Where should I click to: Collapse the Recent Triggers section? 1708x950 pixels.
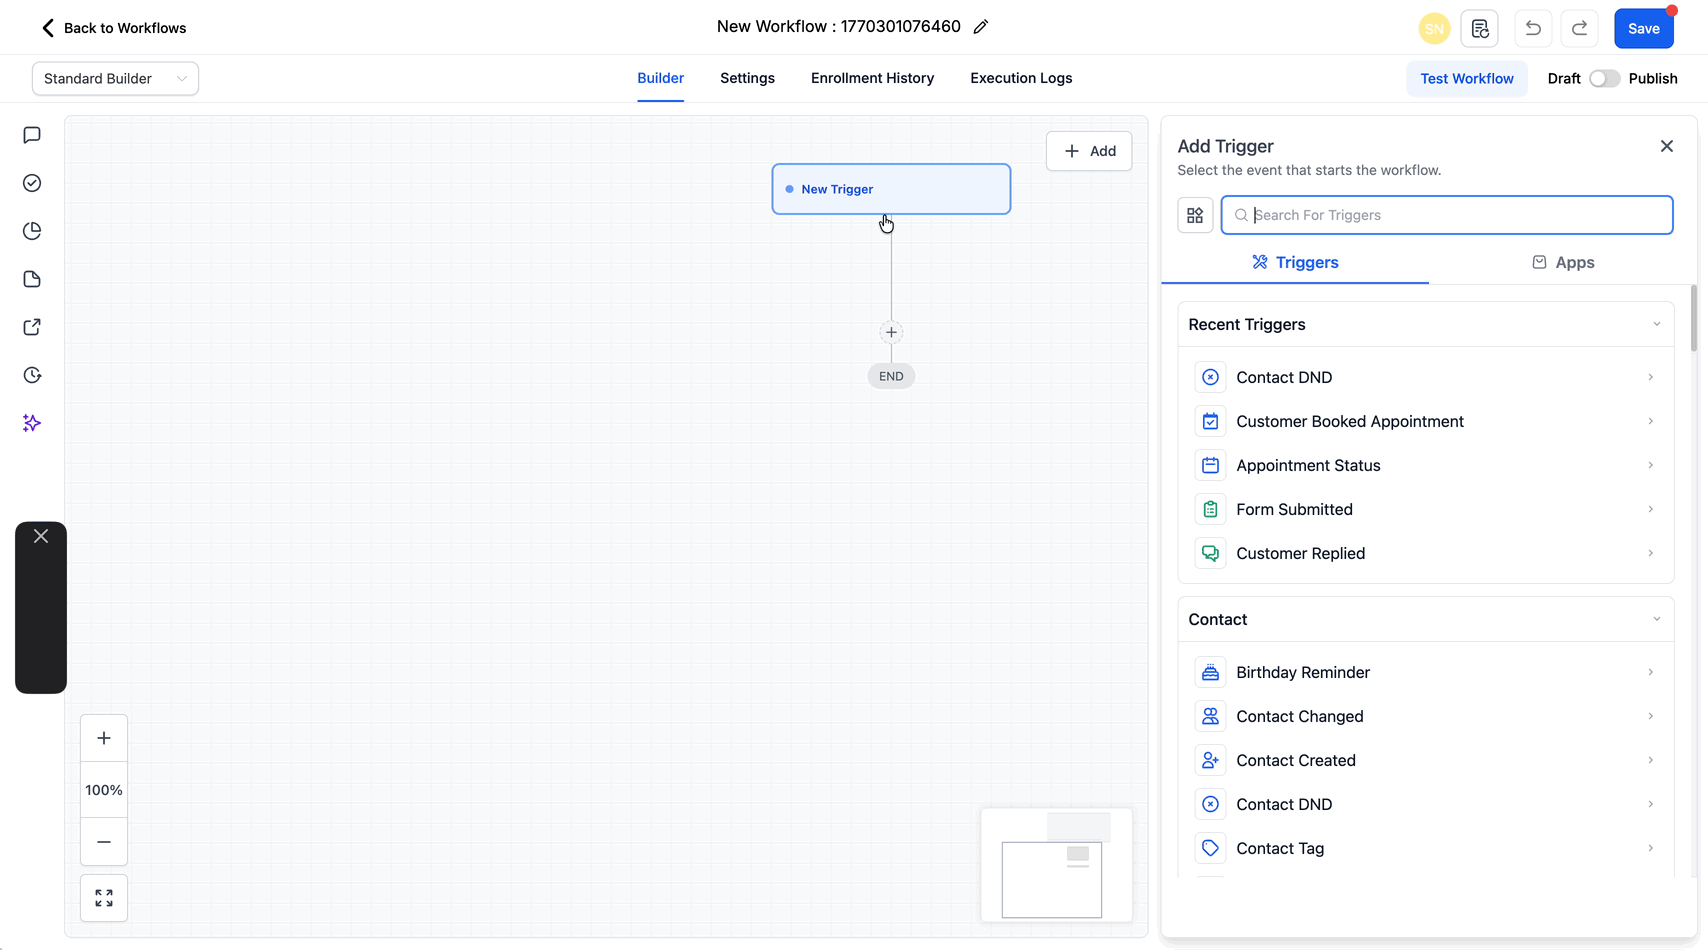pyautogui.click(x=1656, y=324)
